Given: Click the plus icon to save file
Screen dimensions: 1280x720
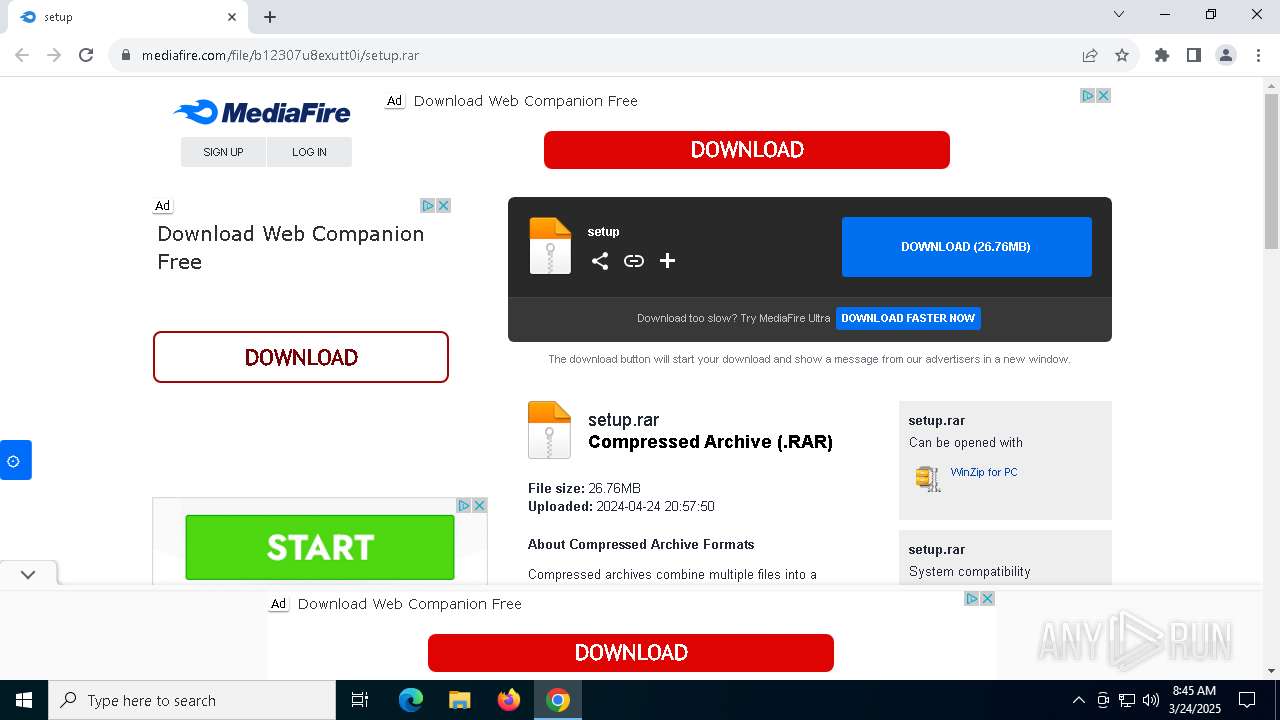Looking at the screenshot, I should click(668, 261).
